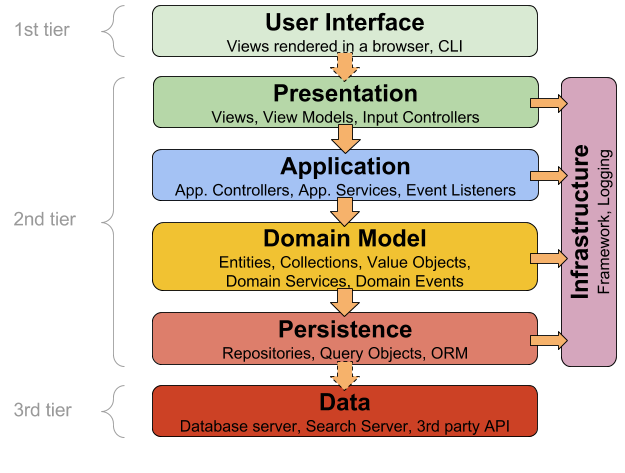
Task: Click the "2nd tier" label
Action: (46, 219)
